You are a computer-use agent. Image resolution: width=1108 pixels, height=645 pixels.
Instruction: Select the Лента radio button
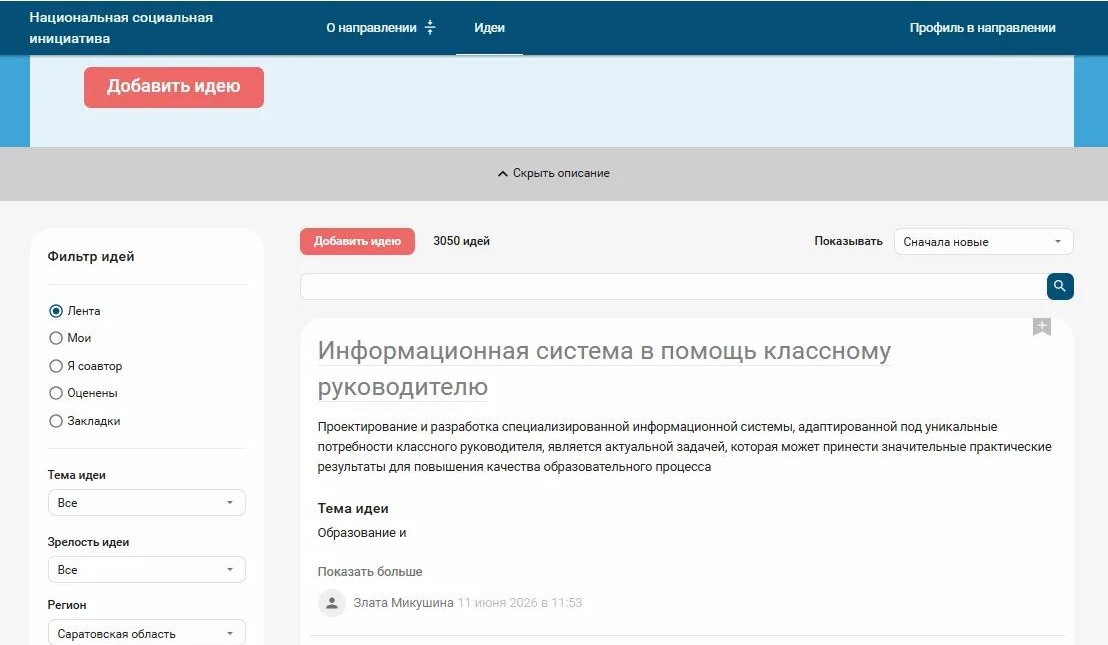(56, 311)
